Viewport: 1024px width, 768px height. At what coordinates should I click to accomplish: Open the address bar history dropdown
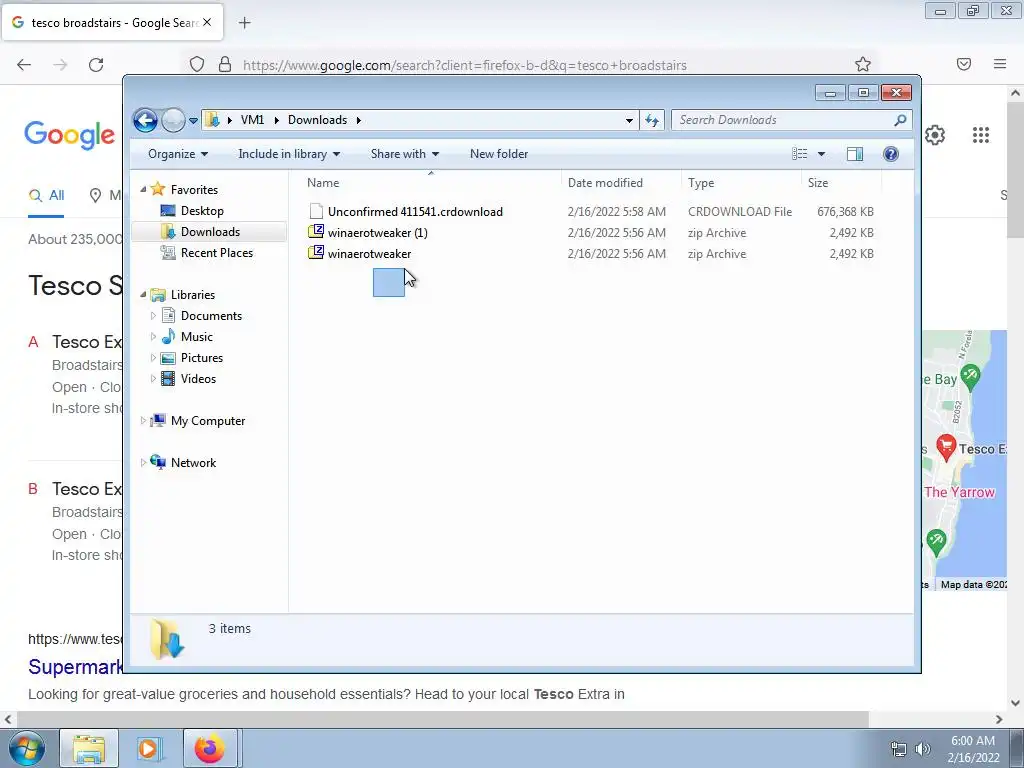pyautogui.click(x=629, y=120)
